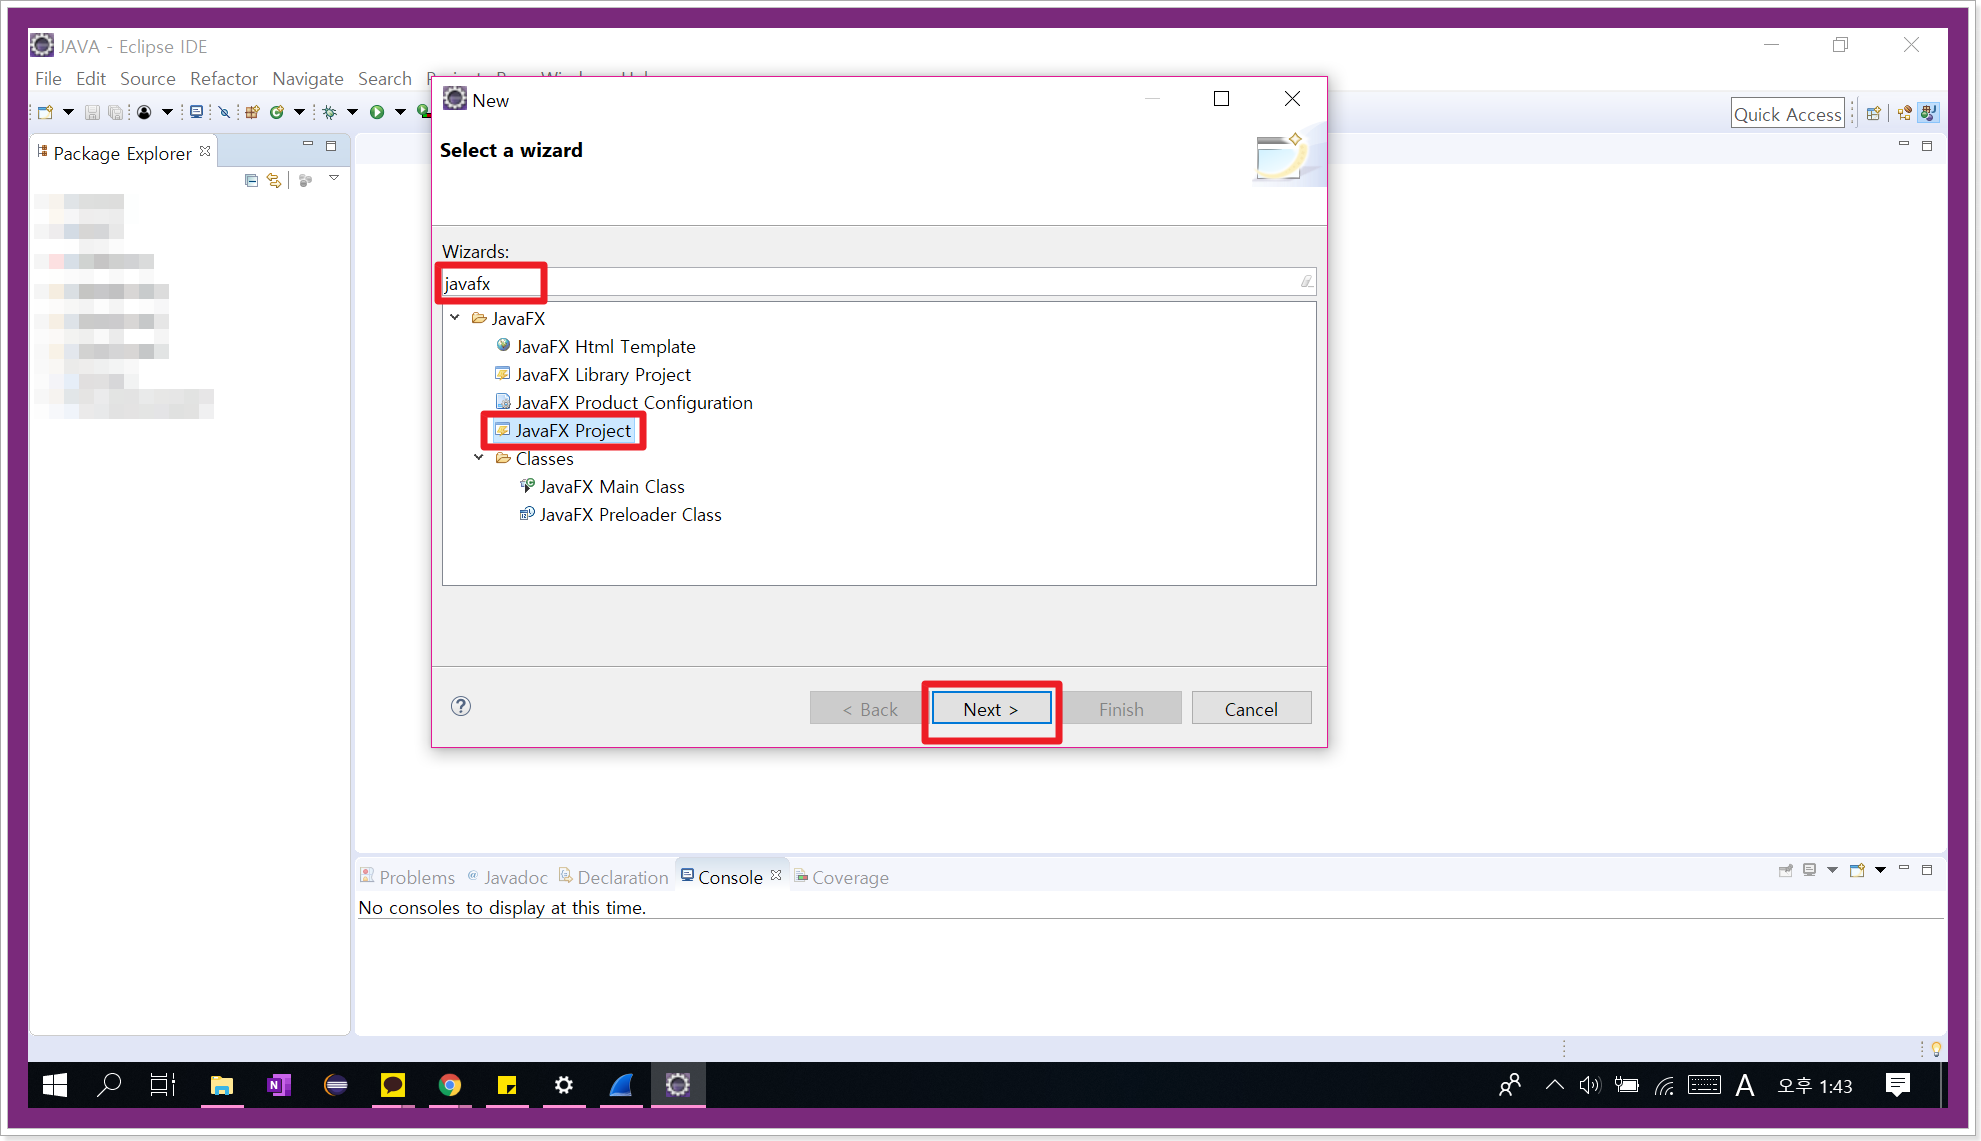The width and height of the screenshot is (1981, 1141).
Task: Click the Debug bug icon
Action: pyautogui.click(x=329, y=112)
